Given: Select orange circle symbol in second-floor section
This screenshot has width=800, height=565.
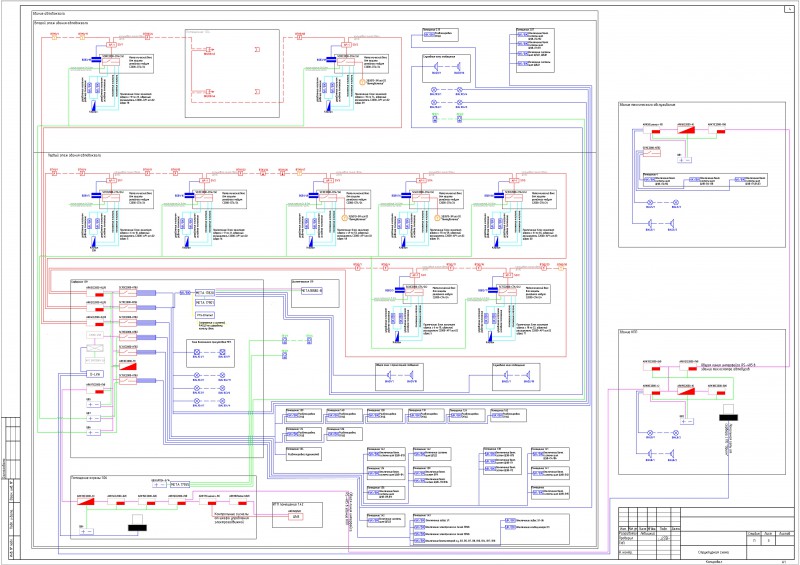Looking at the screenshot, I should pos(363,82).
